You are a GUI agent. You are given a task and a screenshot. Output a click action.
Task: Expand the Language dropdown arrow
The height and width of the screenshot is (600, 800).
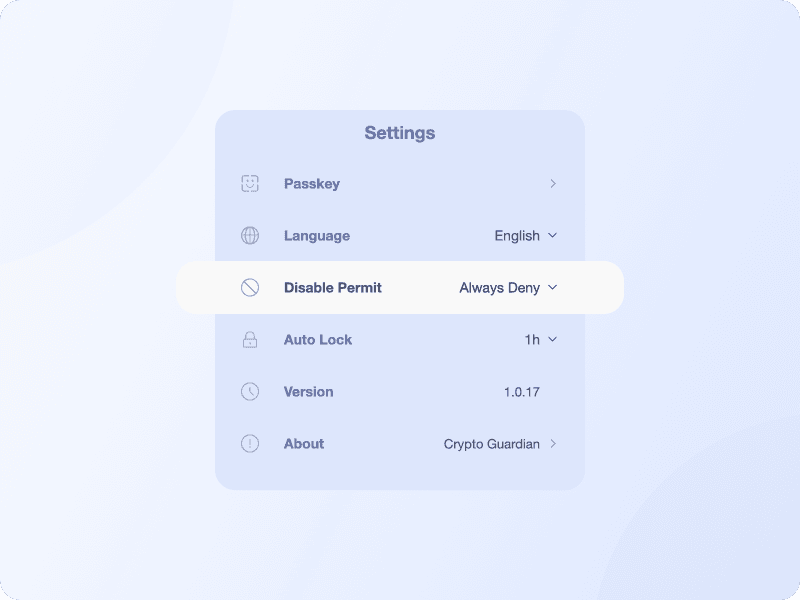click(x=553, y=236)
